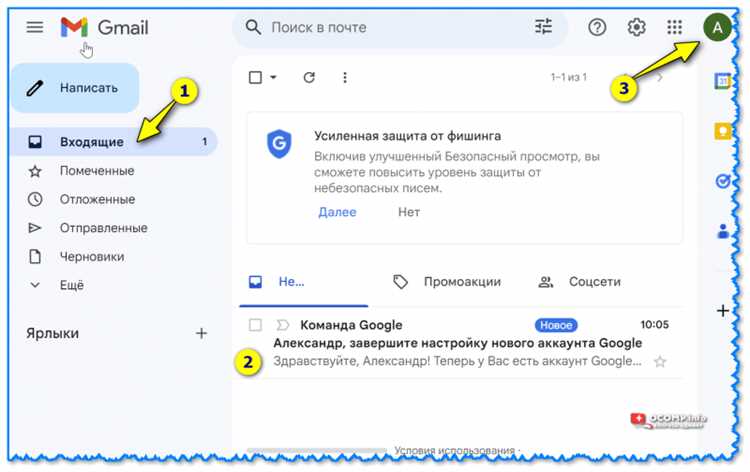The image size is (750, 472).
Task: Star the Команда Google email
Action: point(660,362)
